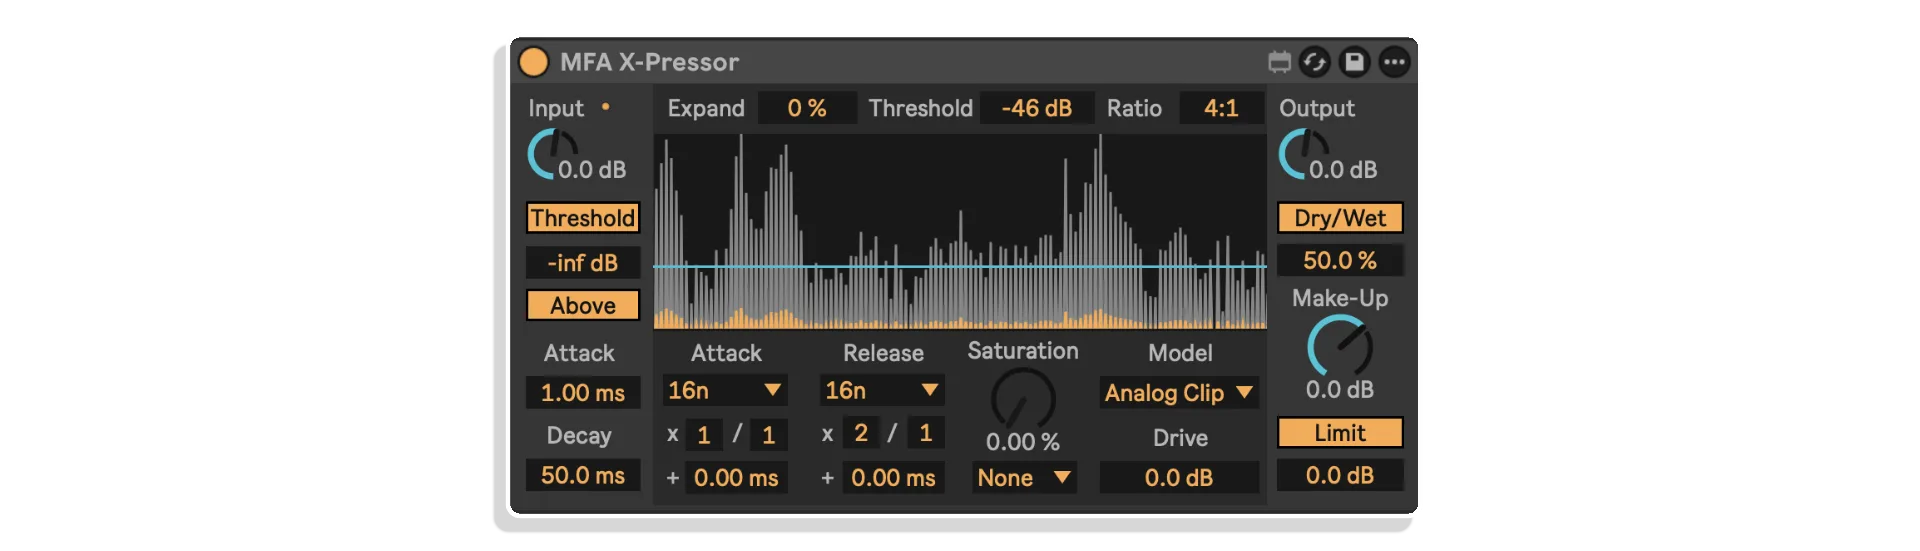This screenshot has height=551, width=1920.
Task: Click the Drive 0.0 dB field
Action: pyautogui.click(x=1179, y=477)
